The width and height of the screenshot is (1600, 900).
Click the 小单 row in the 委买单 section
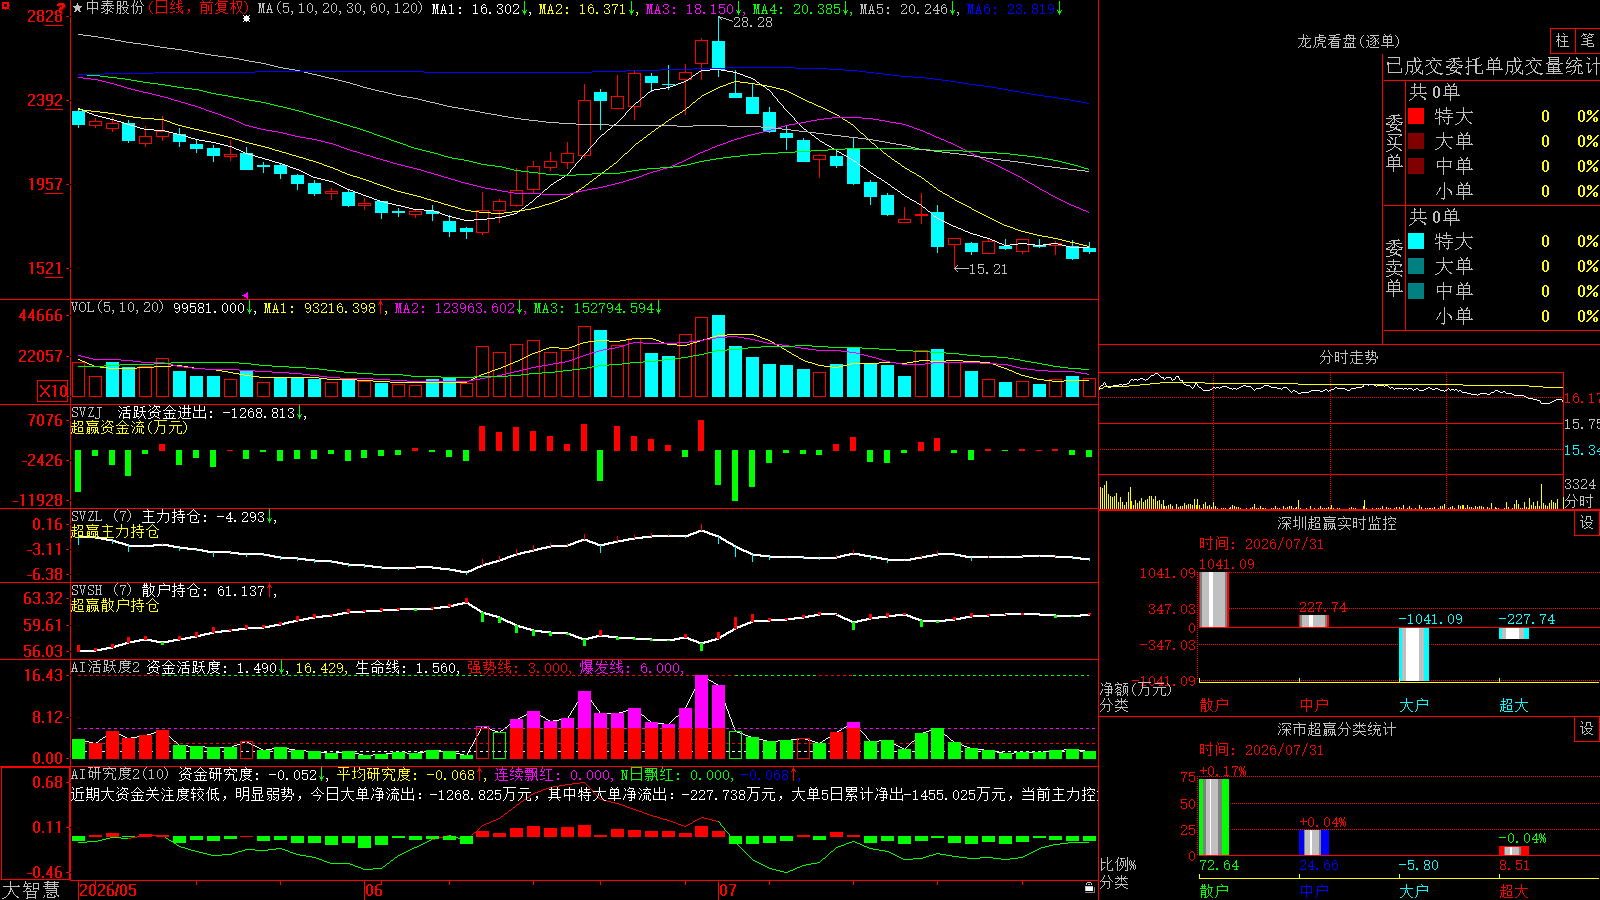(1504, 191)
